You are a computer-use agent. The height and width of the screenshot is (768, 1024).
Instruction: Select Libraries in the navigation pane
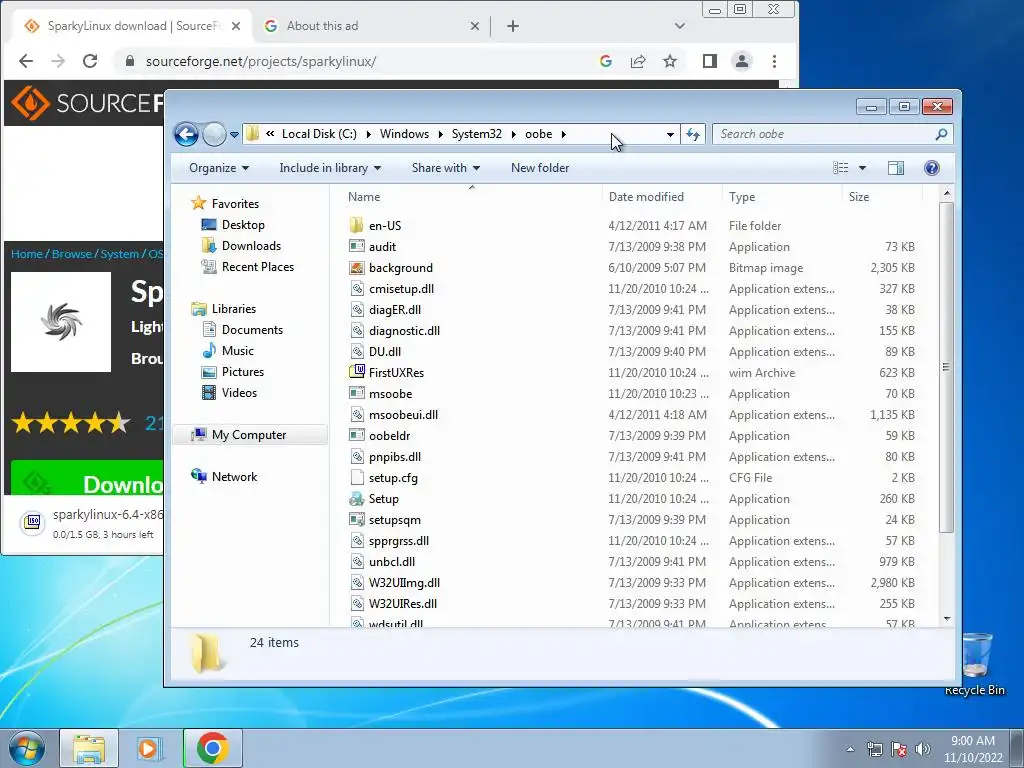(x=234, y=309)
